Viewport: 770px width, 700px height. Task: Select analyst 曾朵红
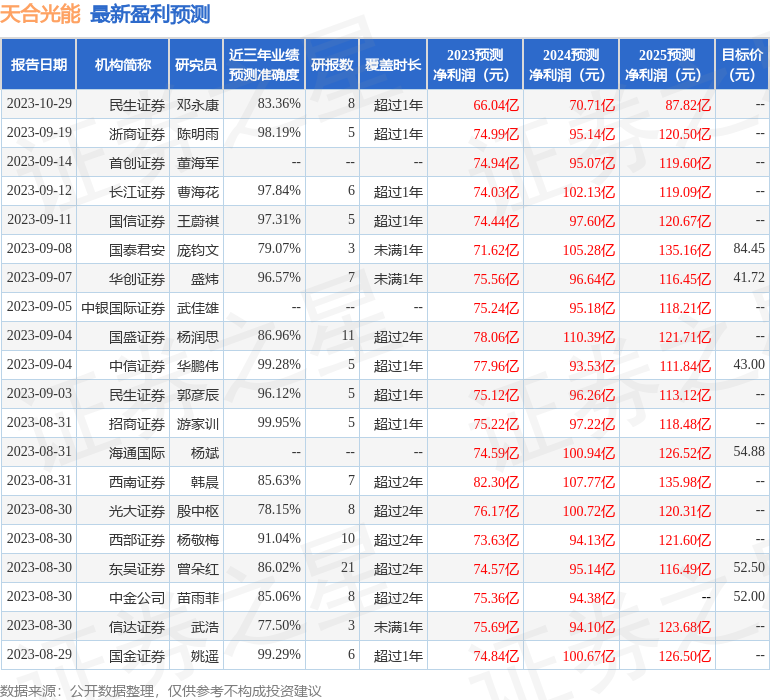[x=198, y=568]
